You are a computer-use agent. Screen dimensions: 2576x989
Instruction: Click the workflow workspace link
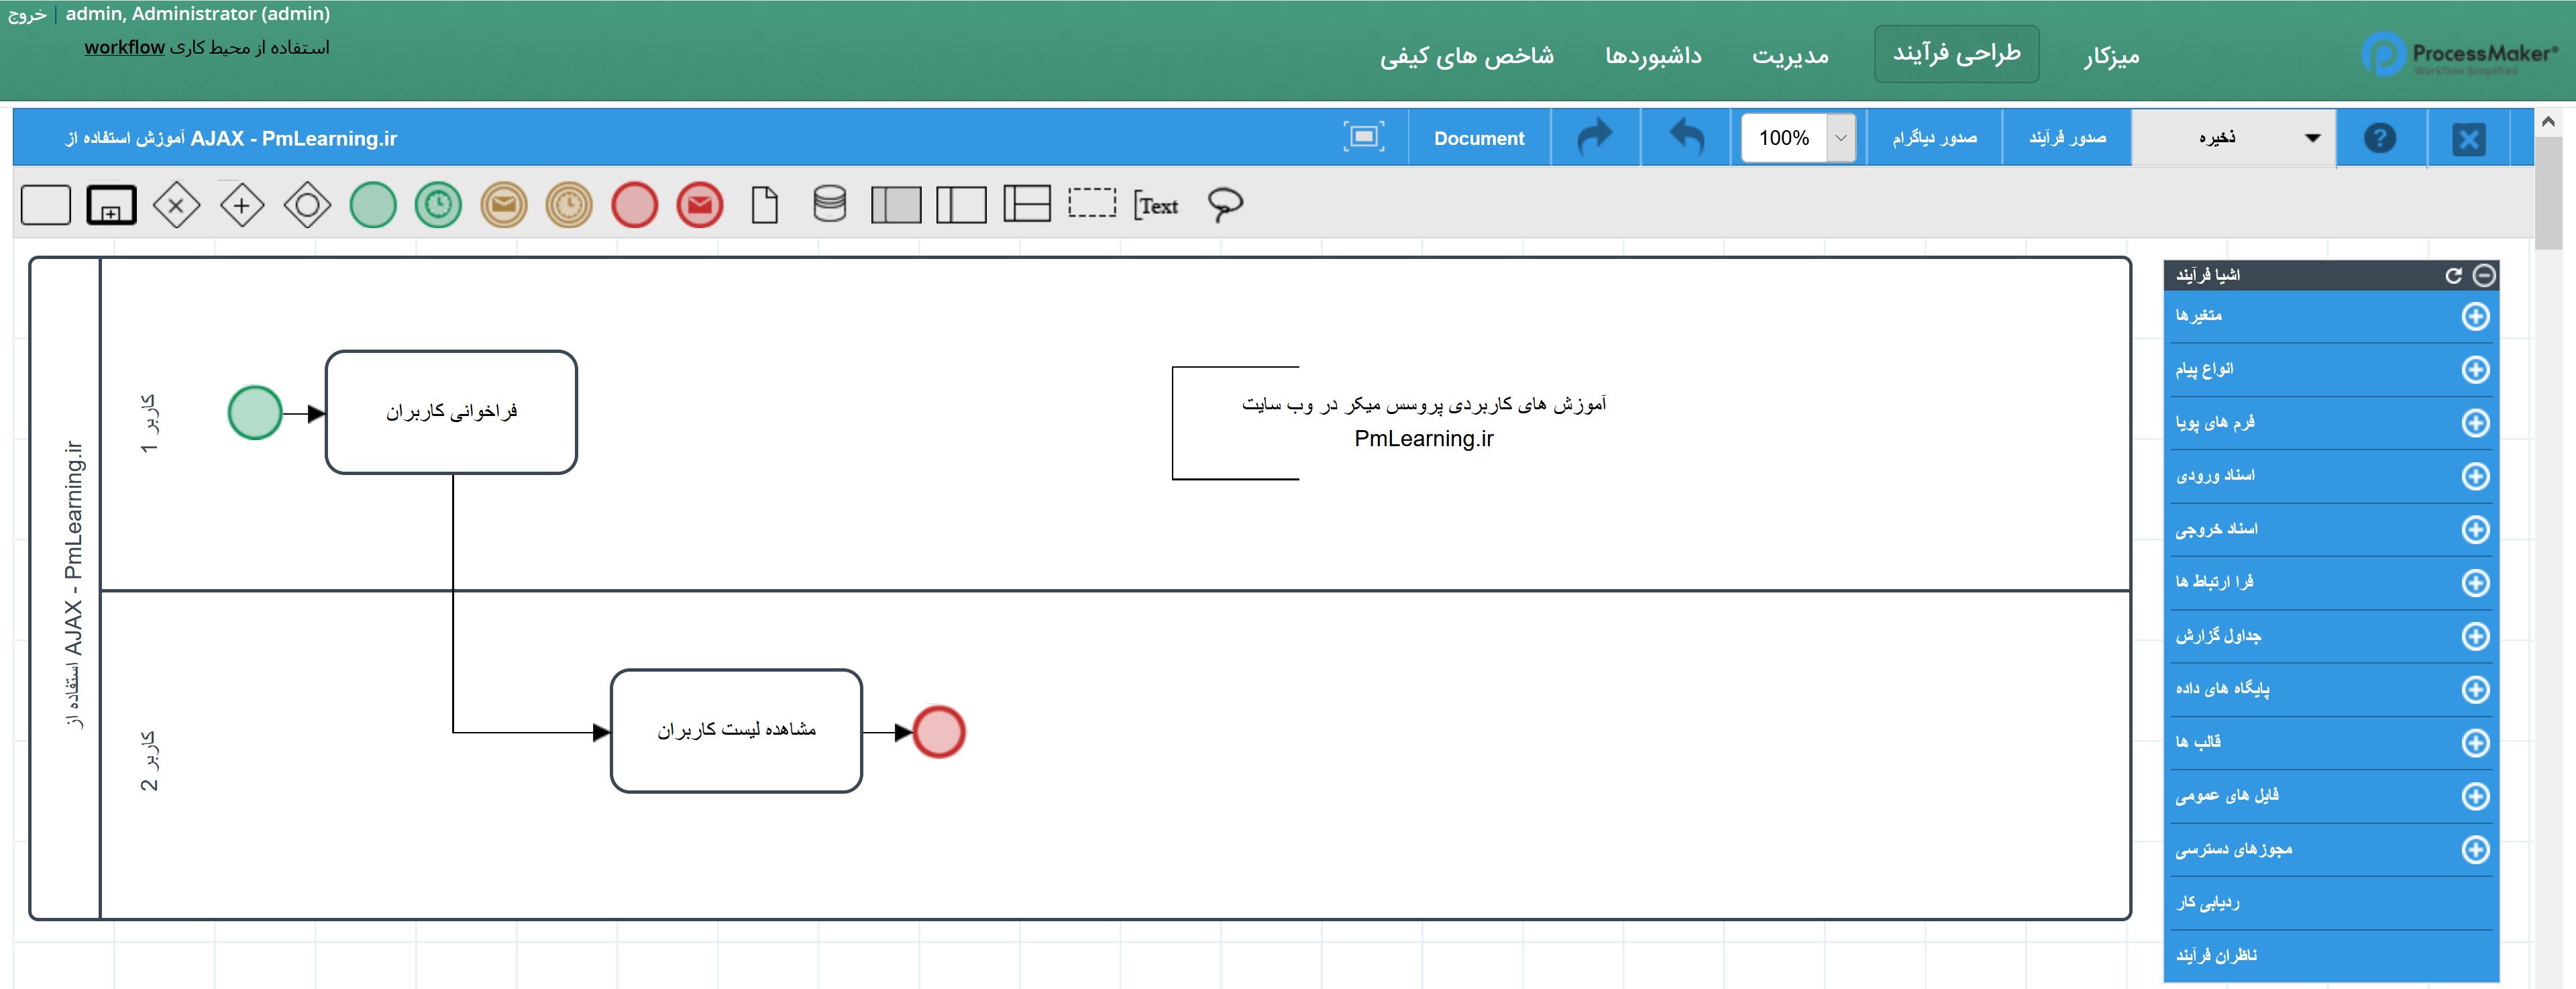[x=124, y=47]
